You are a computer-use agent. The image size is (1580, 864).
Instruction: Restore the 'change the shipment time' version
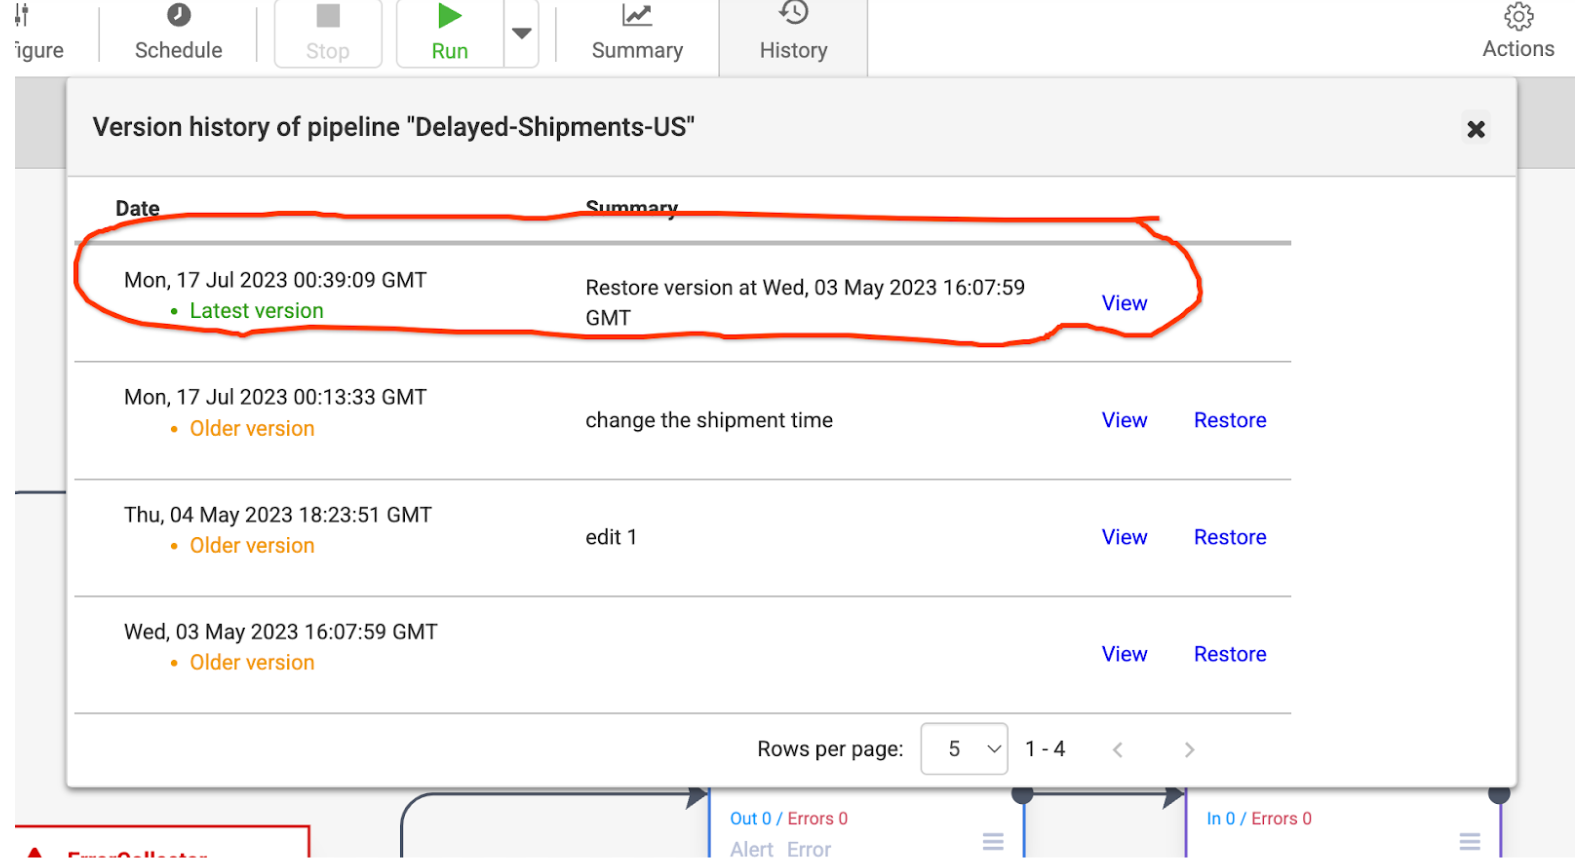(x=1230, y=420)
